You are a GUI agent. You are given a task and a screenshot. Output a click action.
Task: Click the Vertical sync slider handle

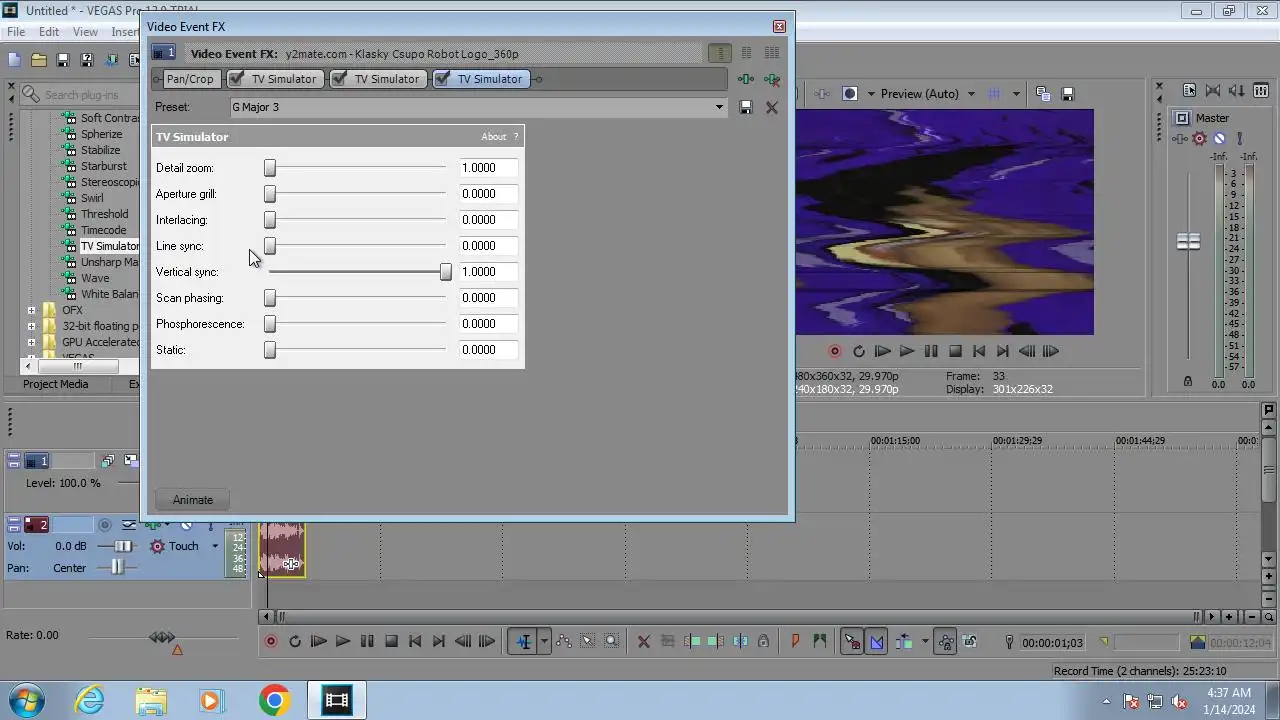pyautogui.click(x=445, y=272)
